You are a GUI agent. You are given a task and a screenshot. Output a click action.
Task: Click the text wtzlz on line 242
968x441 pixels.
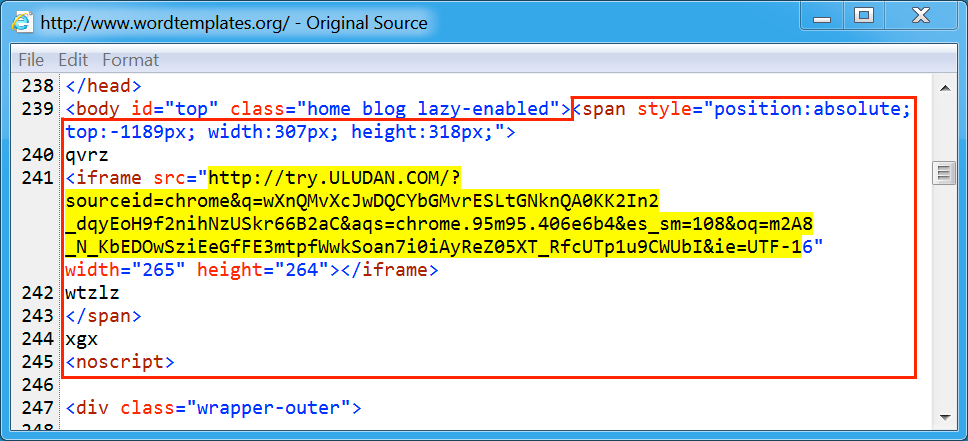pyautogui.click(x=92, y=293)
